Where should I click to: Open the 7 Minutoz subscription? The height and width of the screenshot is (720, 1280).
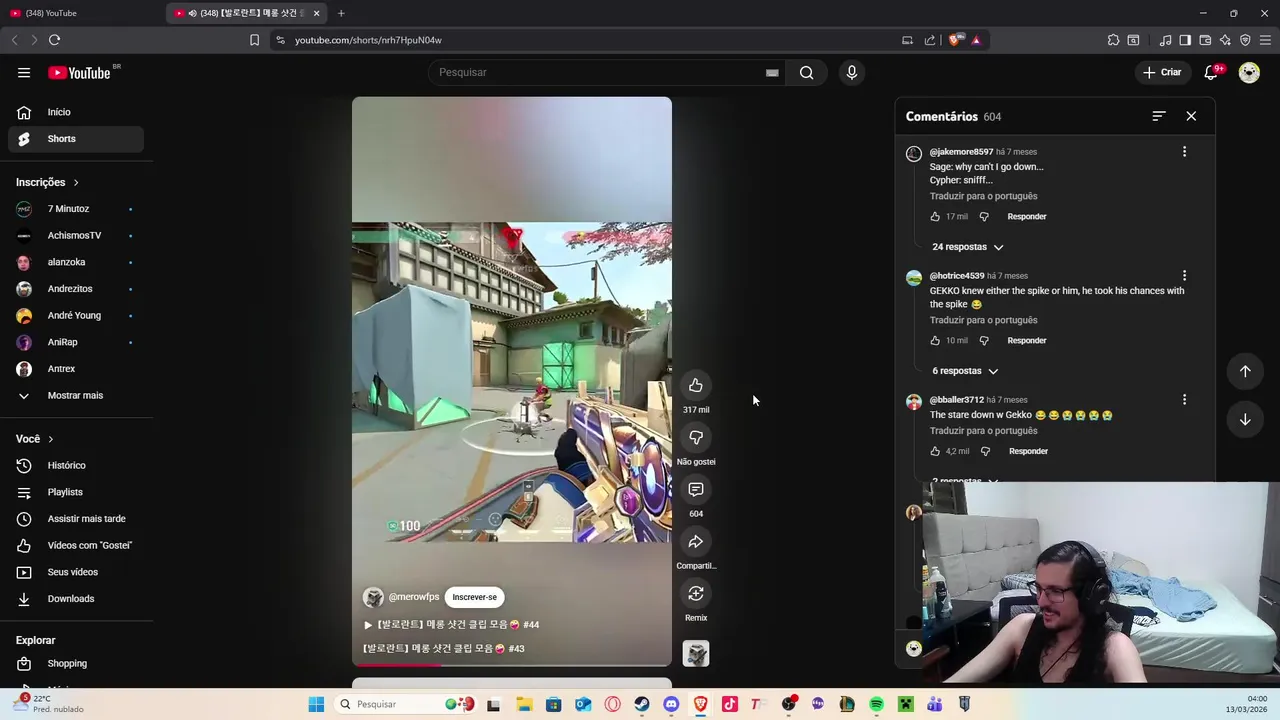[x=76, y=209]
